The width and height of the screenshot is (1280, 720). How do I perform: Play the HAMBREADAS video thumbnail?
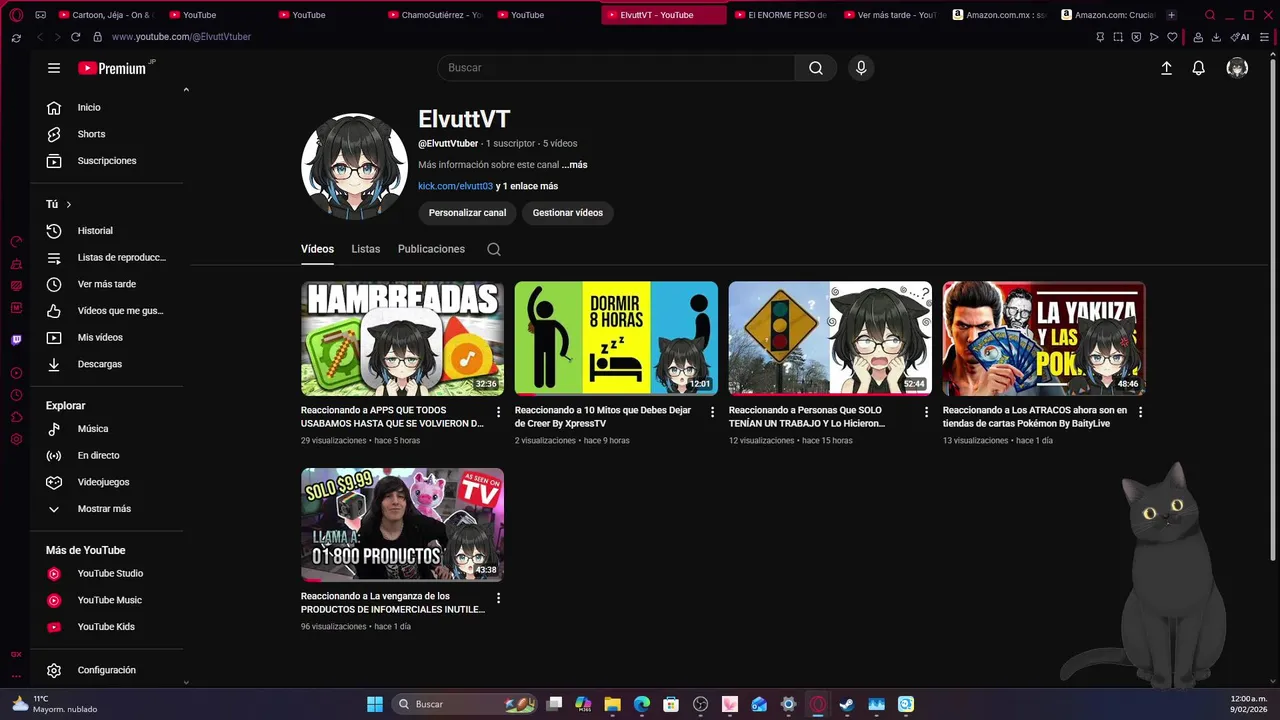click(402, 338)
